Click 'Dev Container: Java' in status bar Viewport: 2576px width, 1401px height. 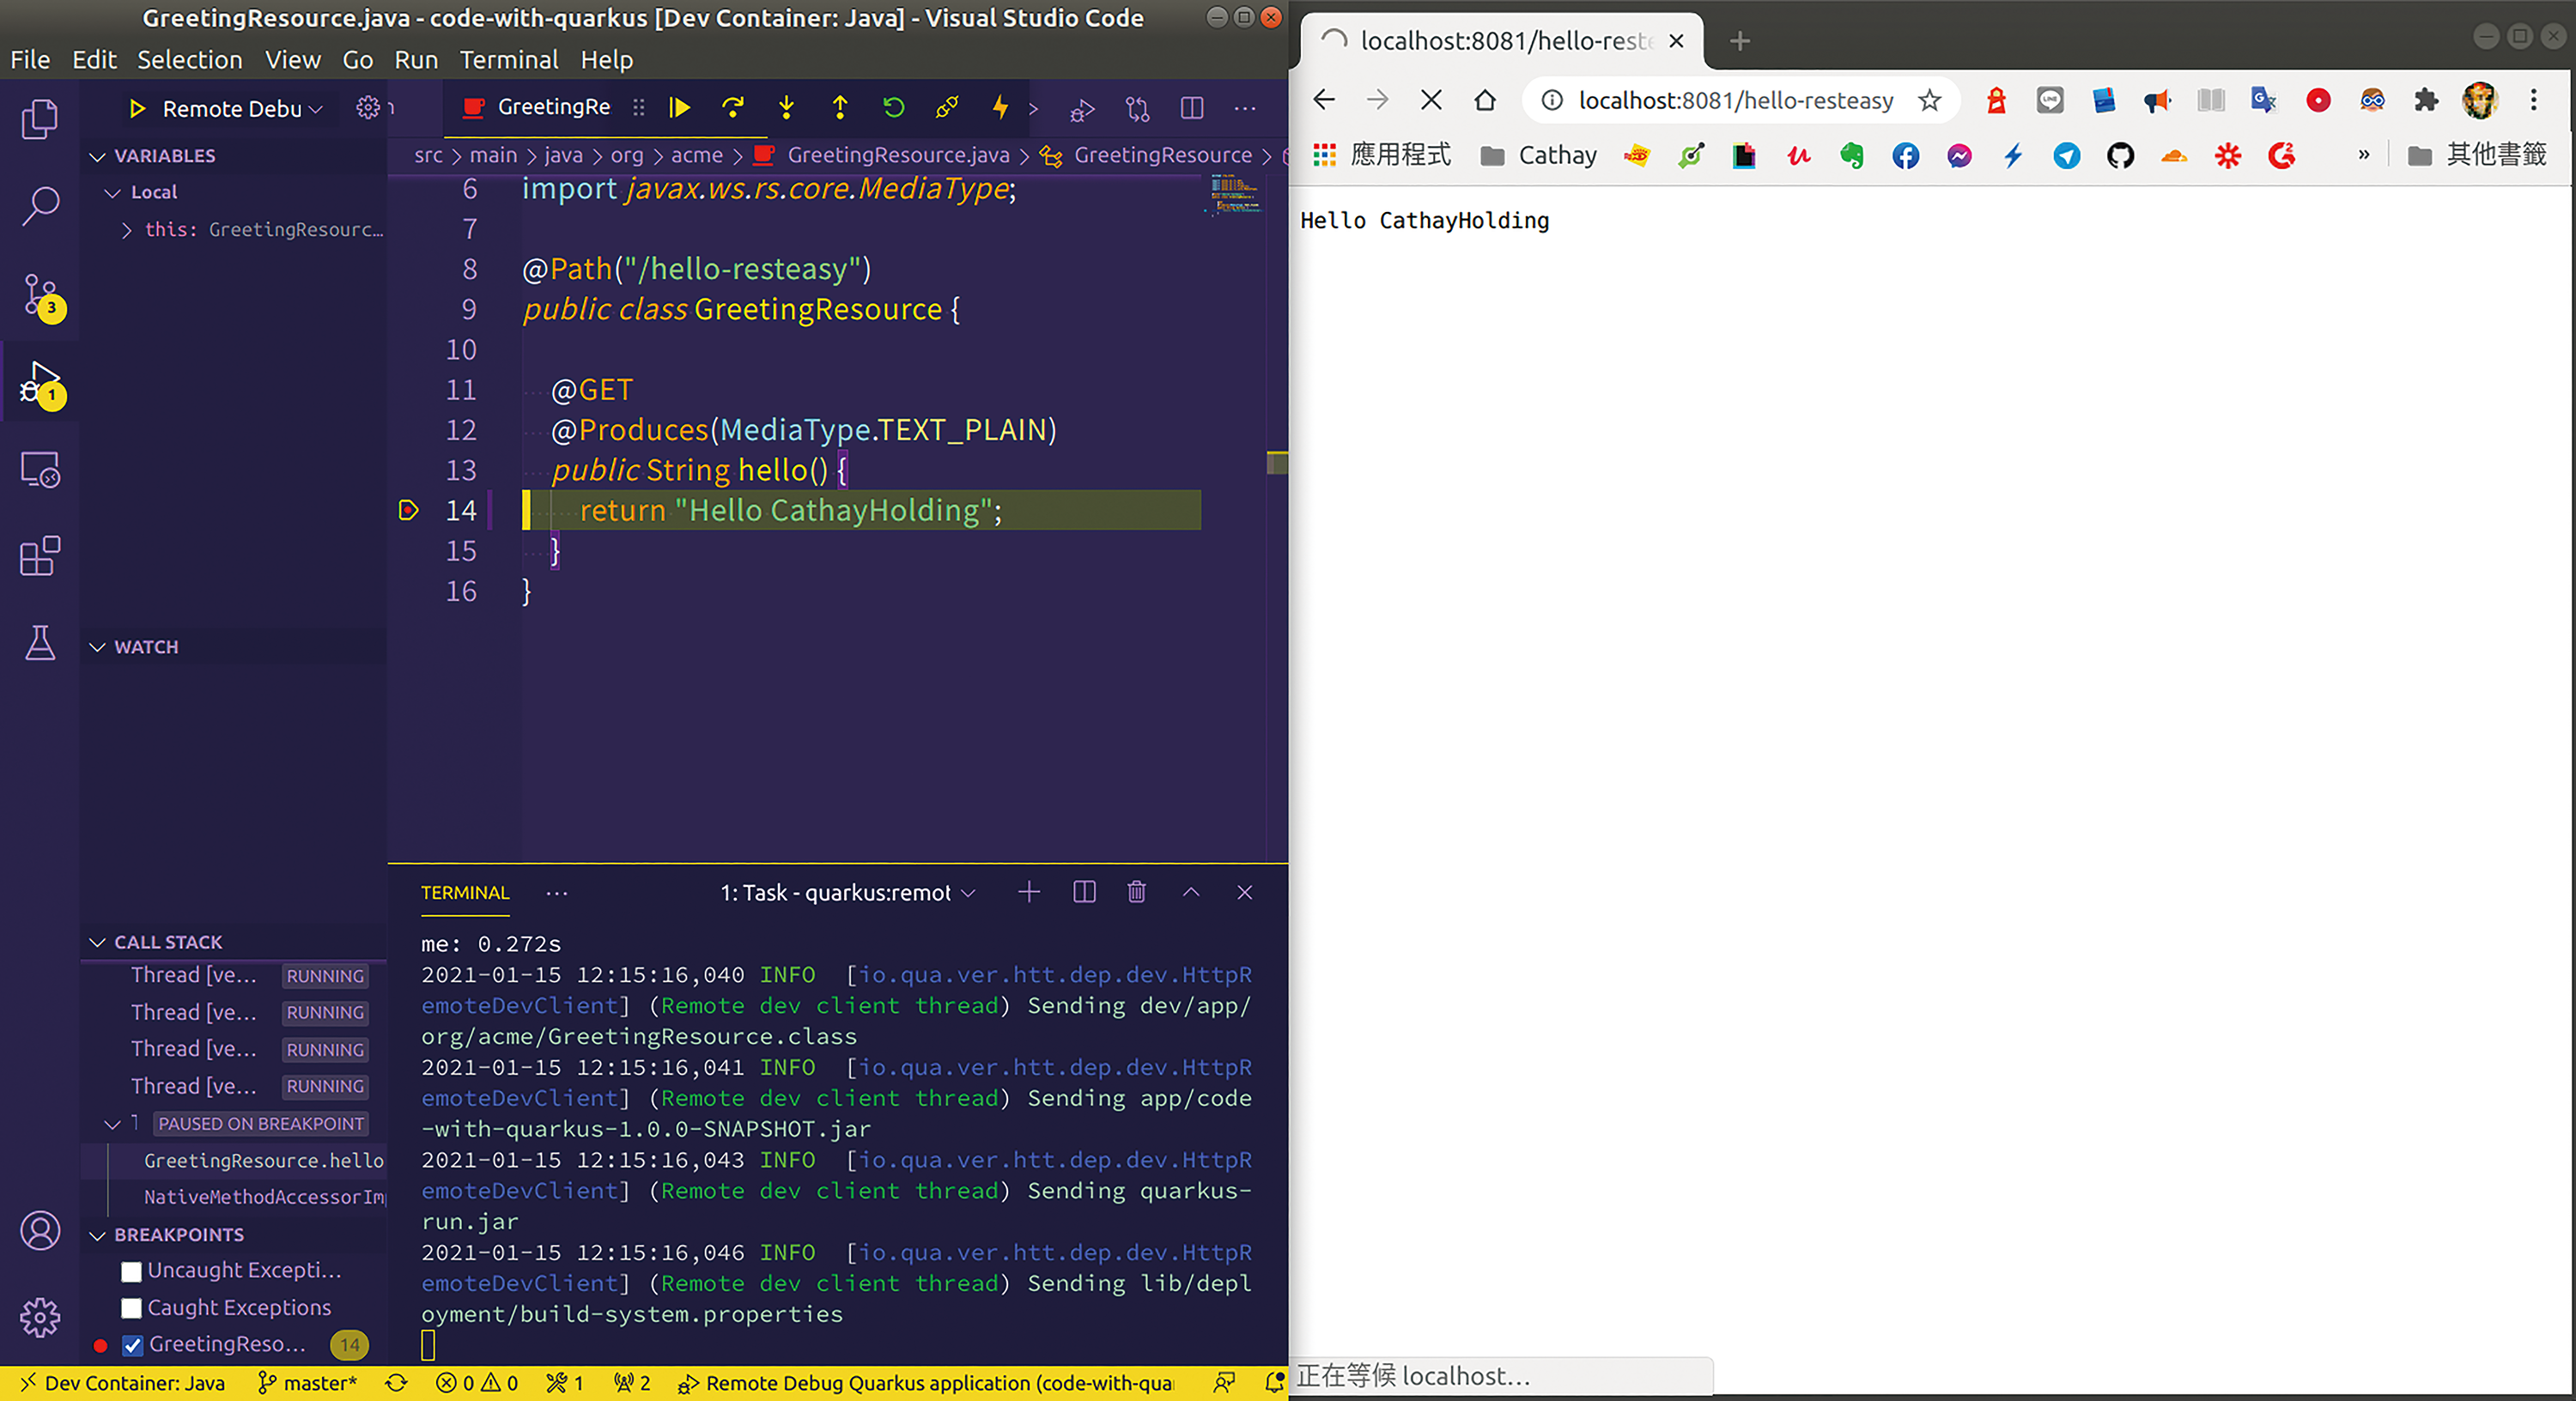click(x=122, y=1383)
